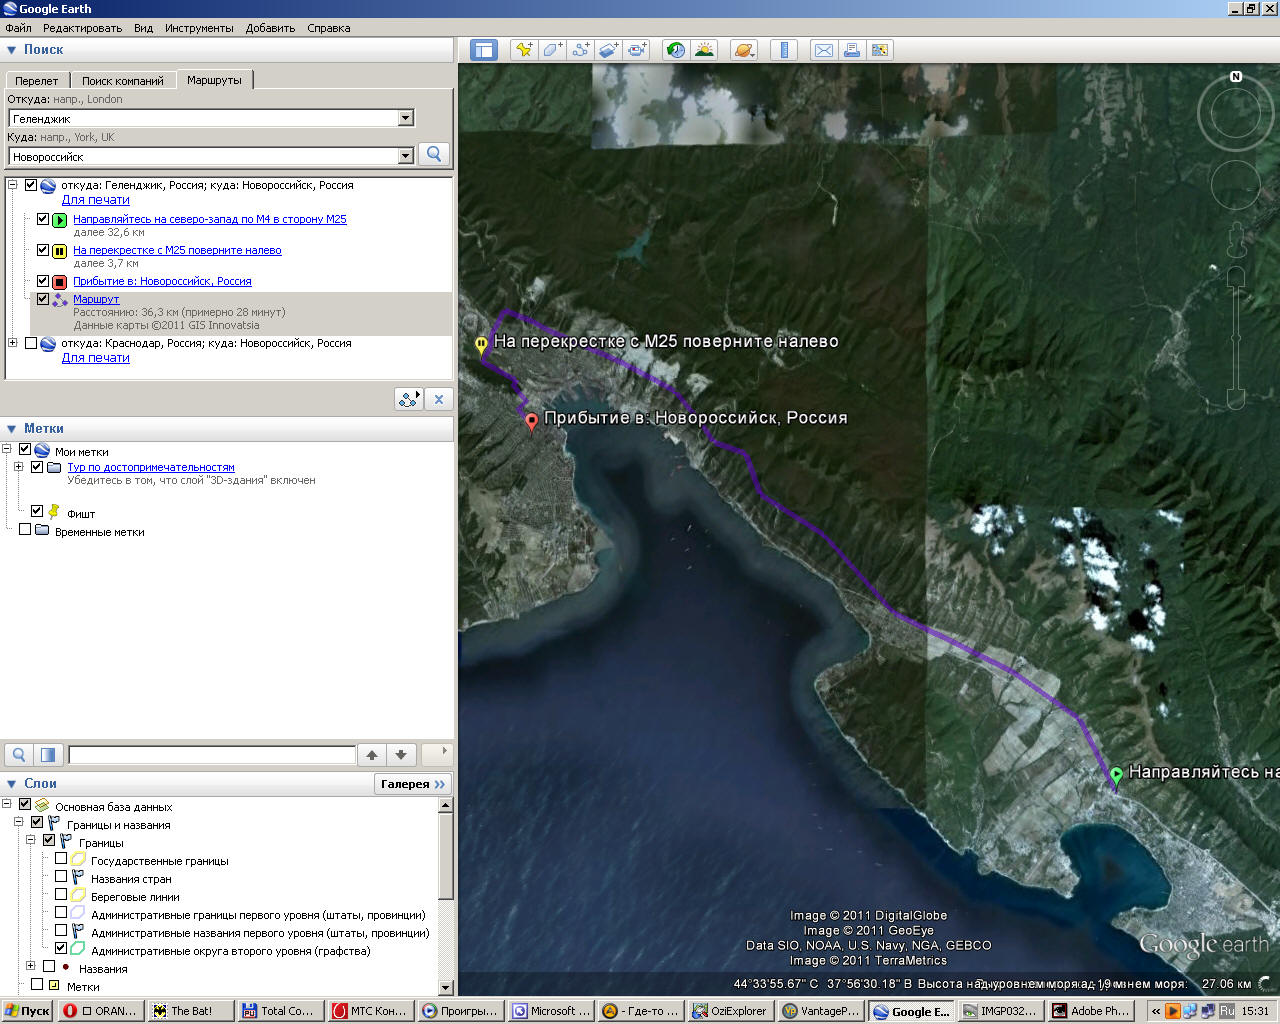Open the Галерея button
Screen dimensions: 1280x1024
pyautogui.click(x=412, y=784)
